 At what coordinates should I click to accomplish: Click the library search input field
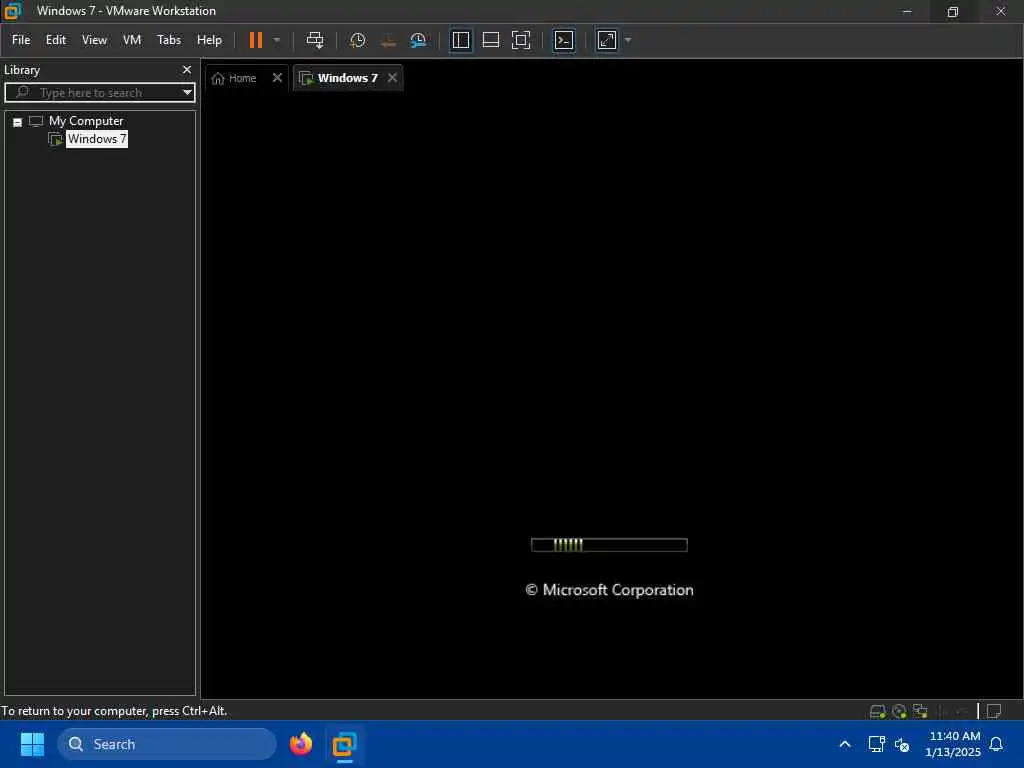point(98,92)
